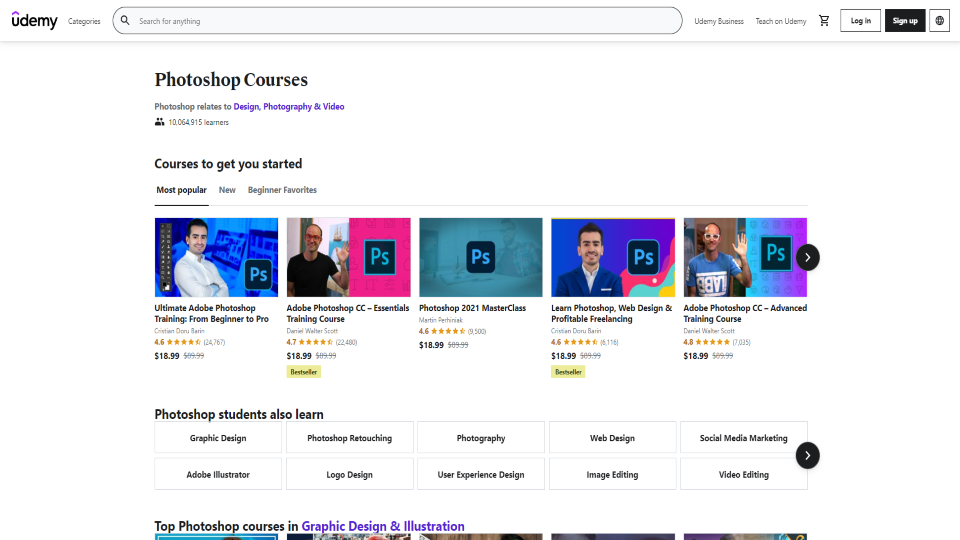Click 4.8 rating on Advanced course

[688, 342]
